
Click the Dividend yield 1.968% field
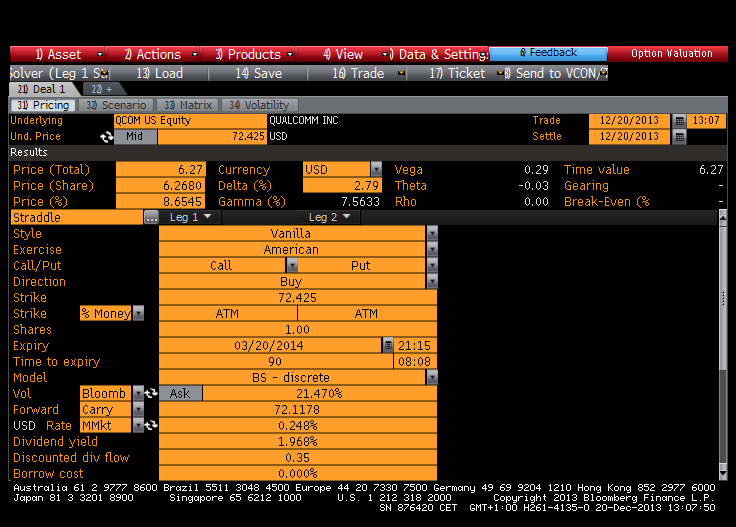point(298,442)
